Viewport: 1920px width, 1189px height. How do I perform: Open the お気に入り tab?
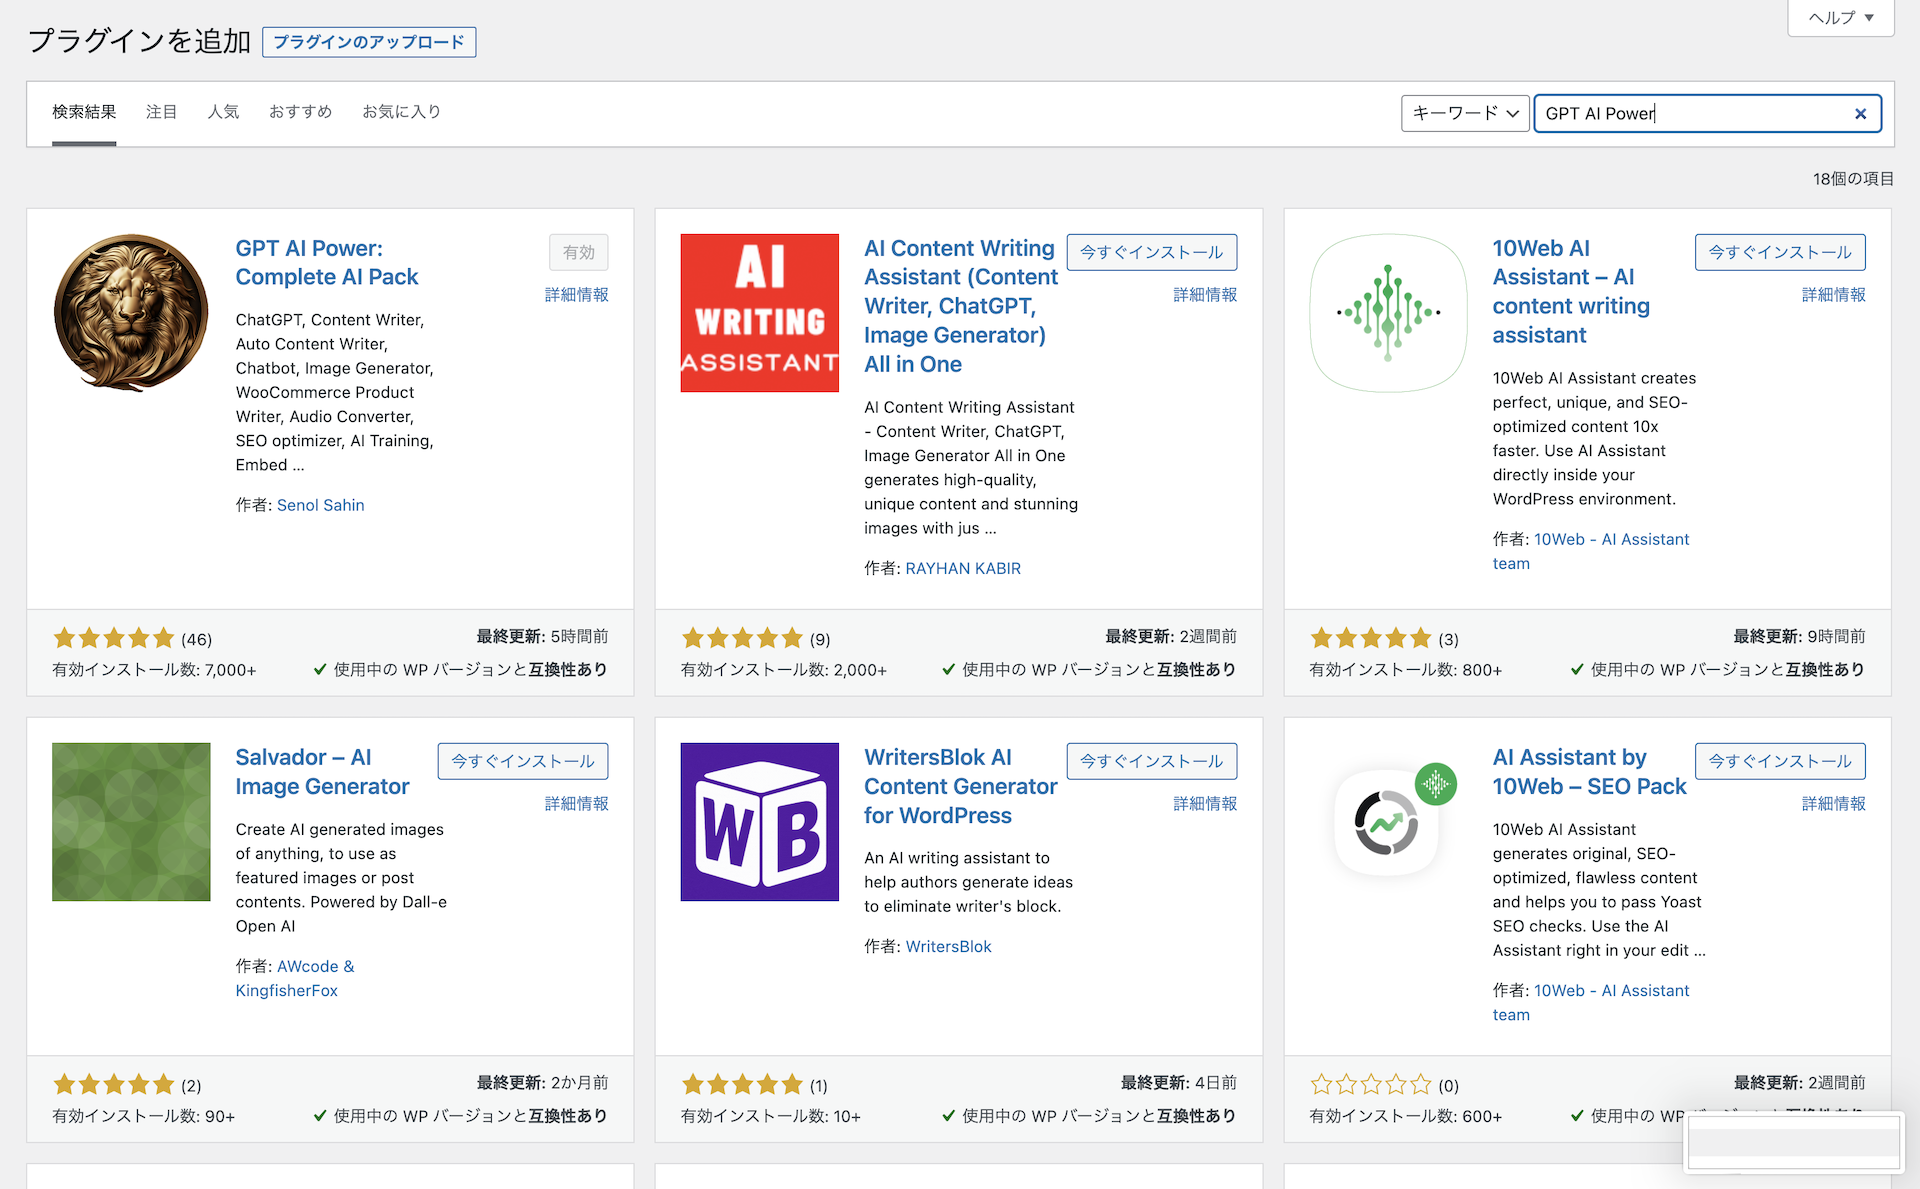click(401, 112)
